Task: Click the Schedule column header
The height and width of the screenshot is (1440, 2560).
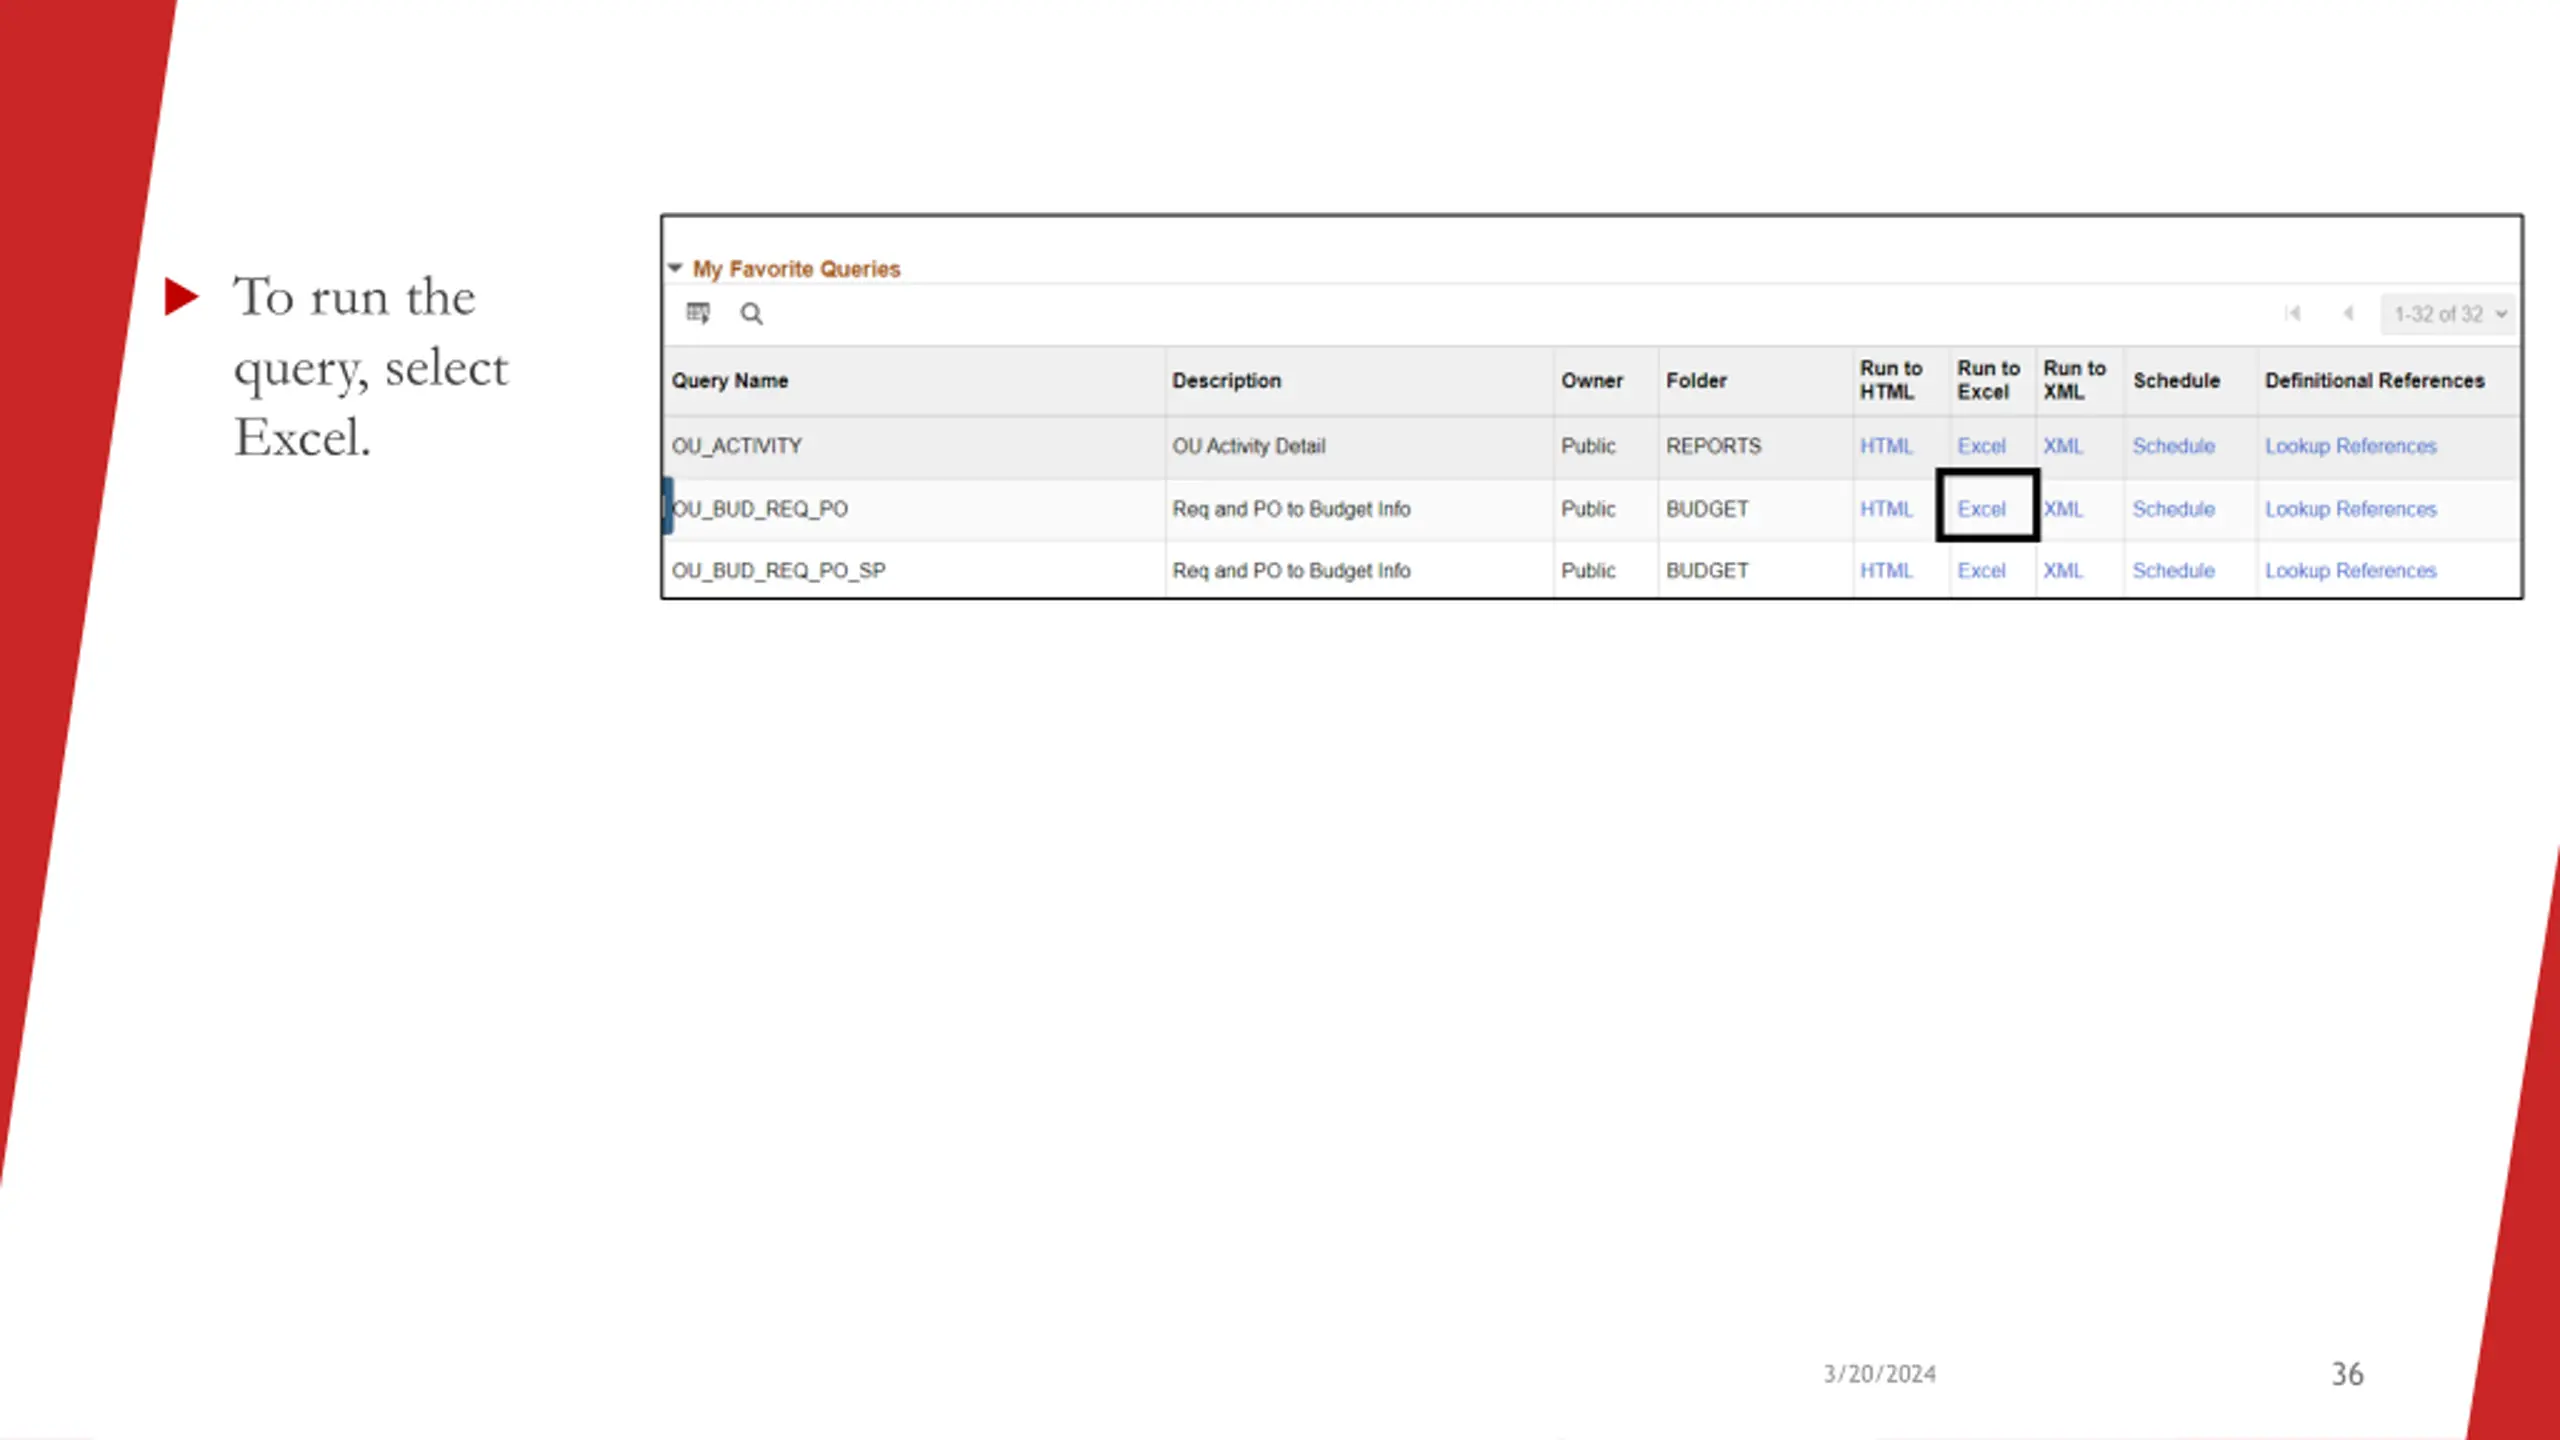Action: (2176, 380)
